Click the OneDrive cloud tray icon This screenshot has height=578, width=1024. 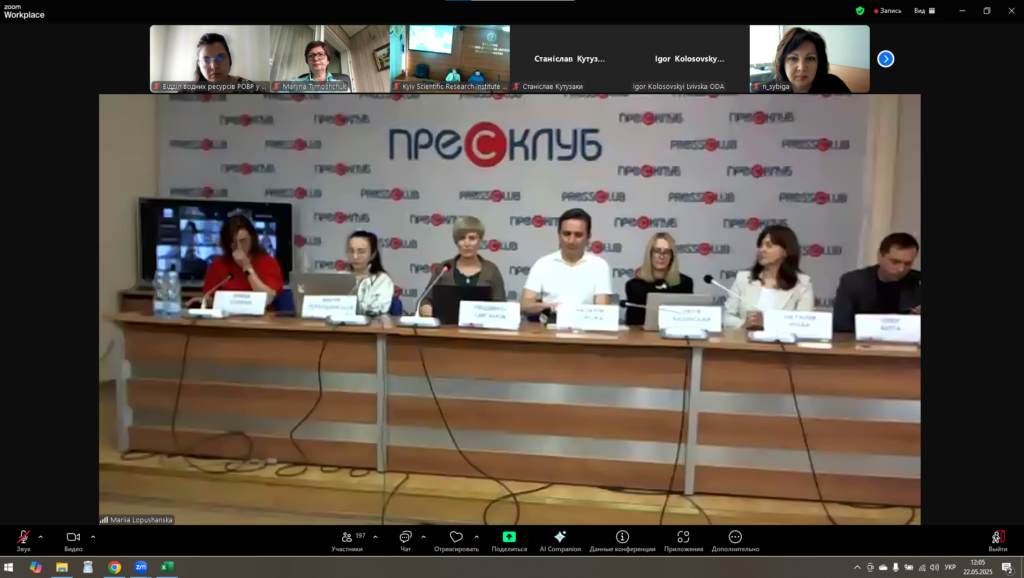pos(883,568)
